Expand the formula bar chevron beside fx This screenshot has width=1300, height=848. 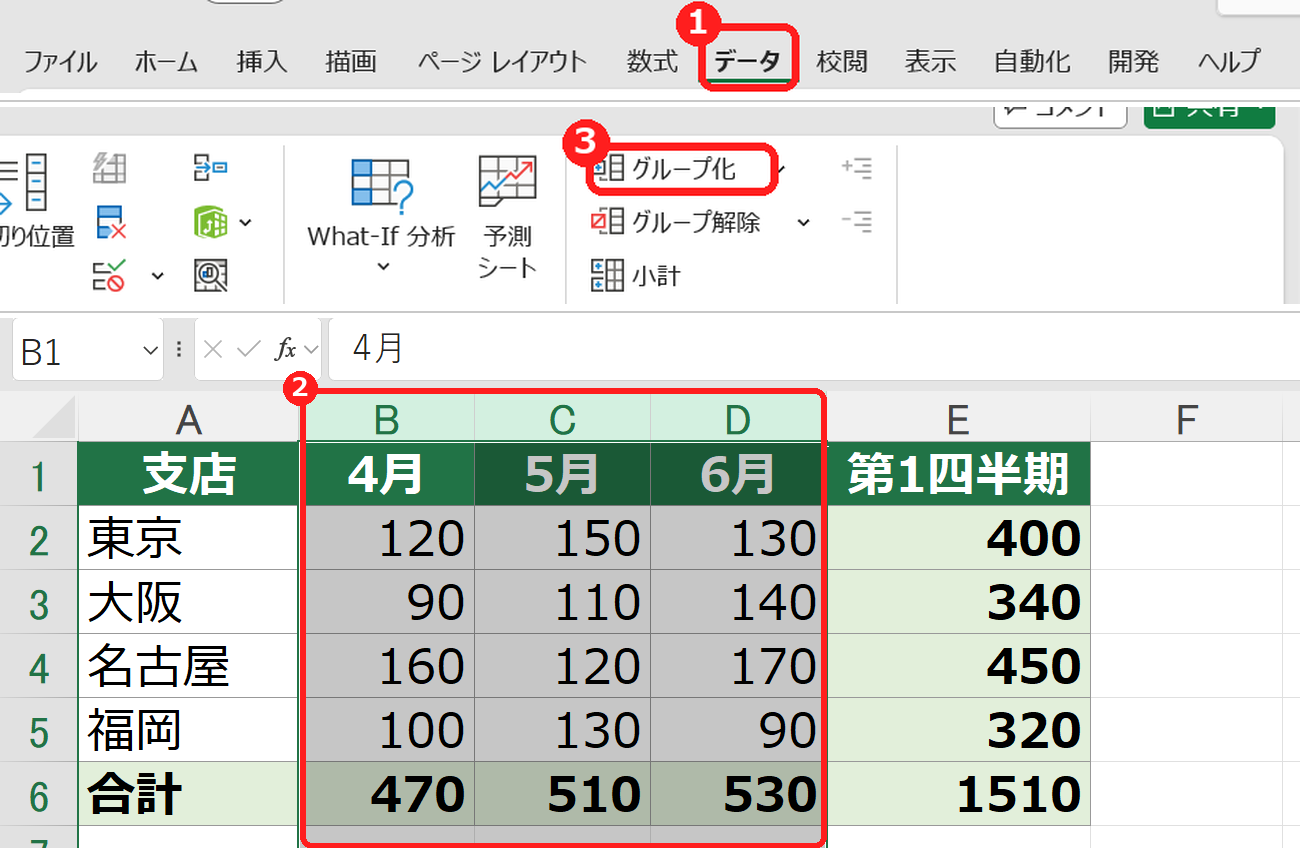(311, 349)
